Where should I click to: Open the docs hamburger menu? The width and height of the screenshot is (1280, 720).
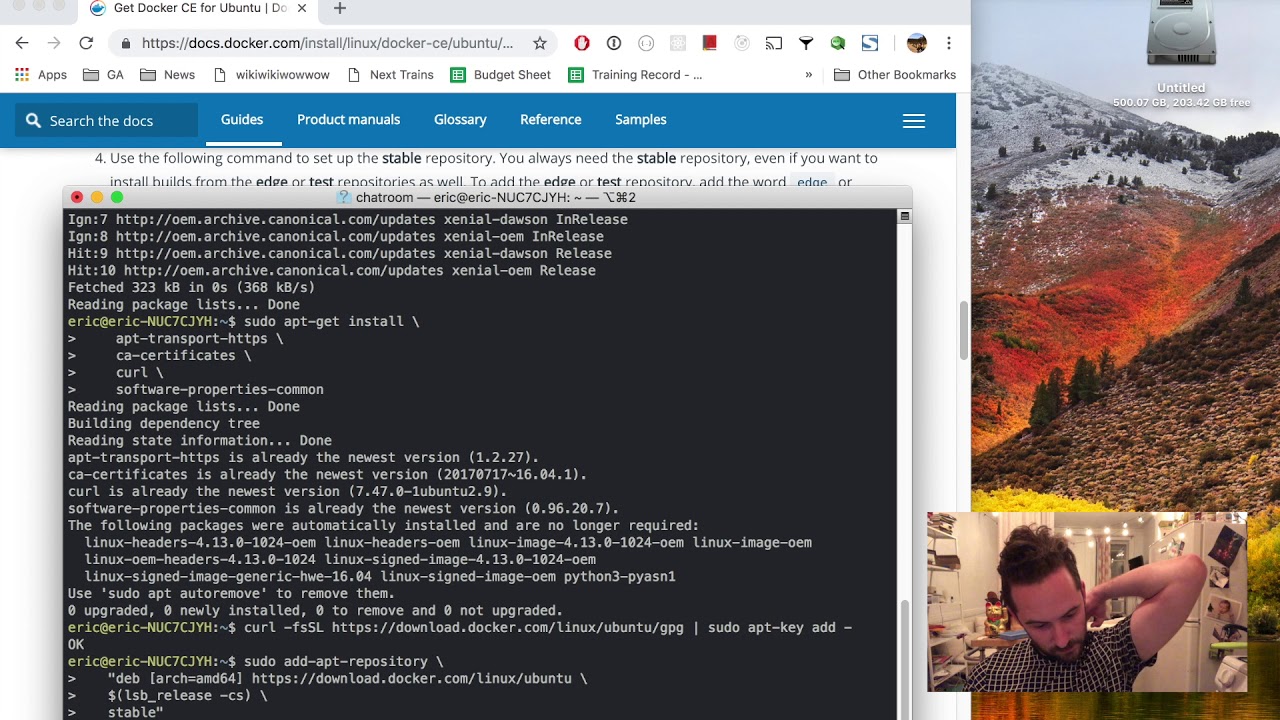point(914,121)
